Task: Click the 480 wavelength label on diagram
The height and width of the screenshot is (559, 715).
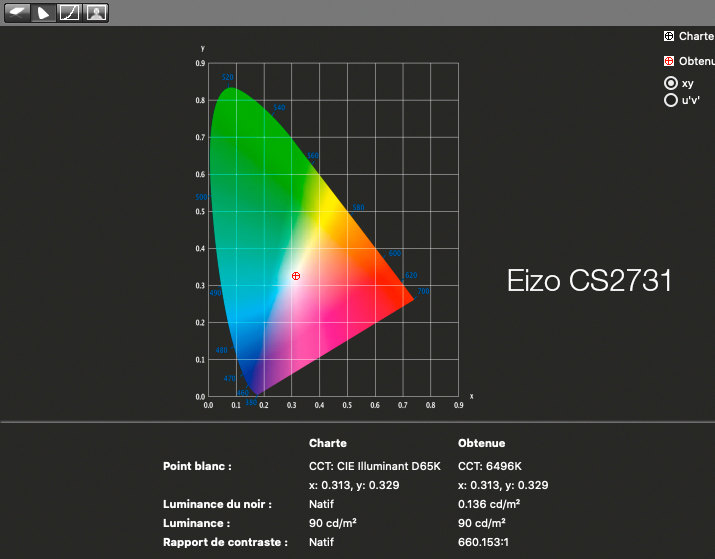Action: [221, 350]
